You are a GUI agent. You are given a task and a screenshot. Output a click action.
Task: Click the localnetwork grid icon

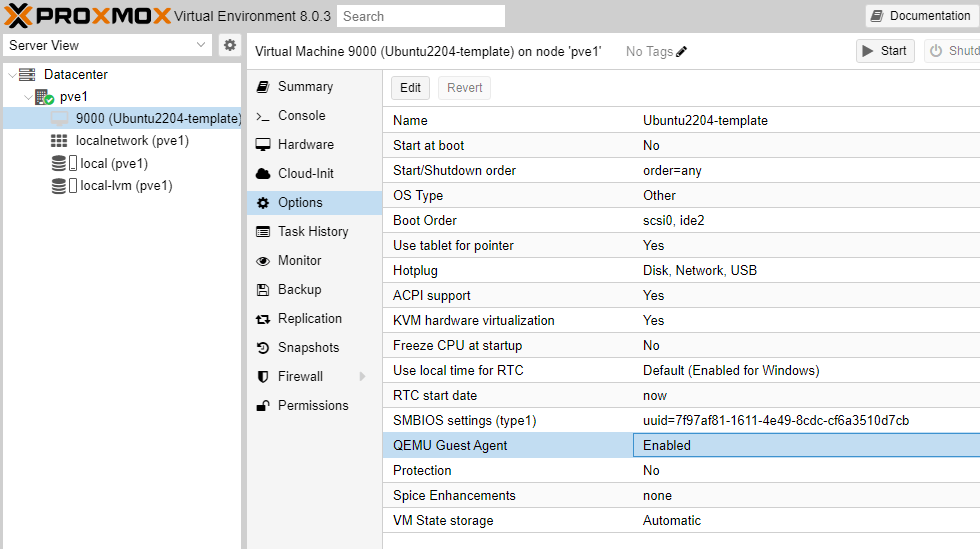pyautogui.click(x=59, y=141)
